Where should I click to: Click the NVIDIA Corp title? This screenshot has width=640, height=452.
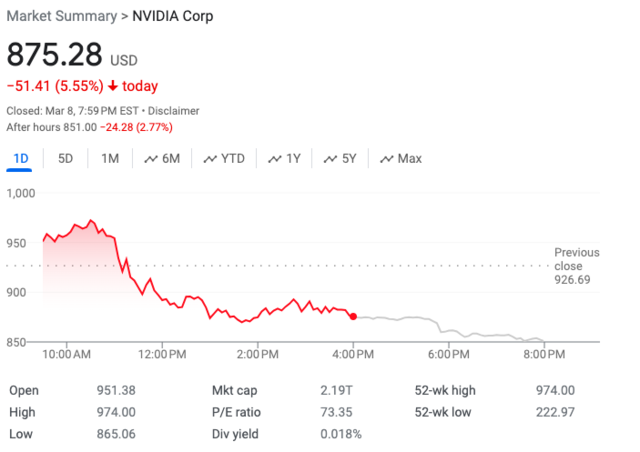[x=172, y=17]
